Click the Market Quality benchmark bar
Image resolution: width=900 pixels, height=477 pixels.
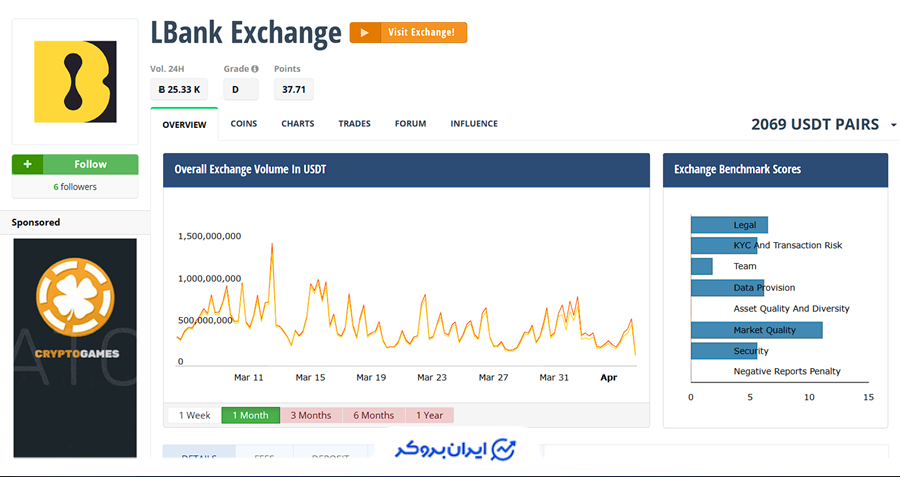pos(756,330)
